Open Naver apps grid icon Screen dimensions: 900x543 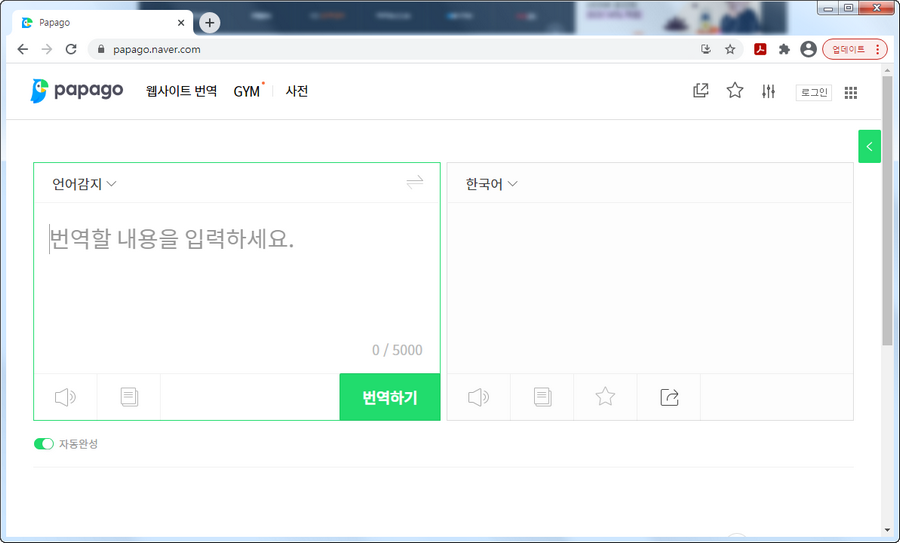click(851, 92)
